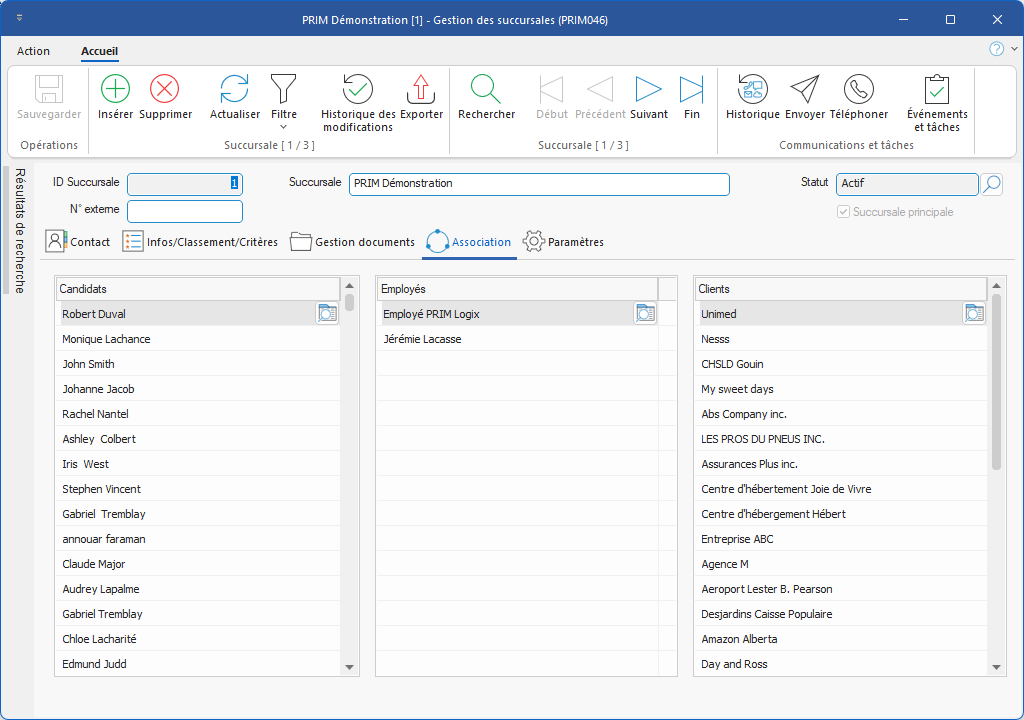Open Historique des modifications
Image resolution: width=1024 pixels, height=720 pixels.
pyautogui.click(x=358, y=90)
